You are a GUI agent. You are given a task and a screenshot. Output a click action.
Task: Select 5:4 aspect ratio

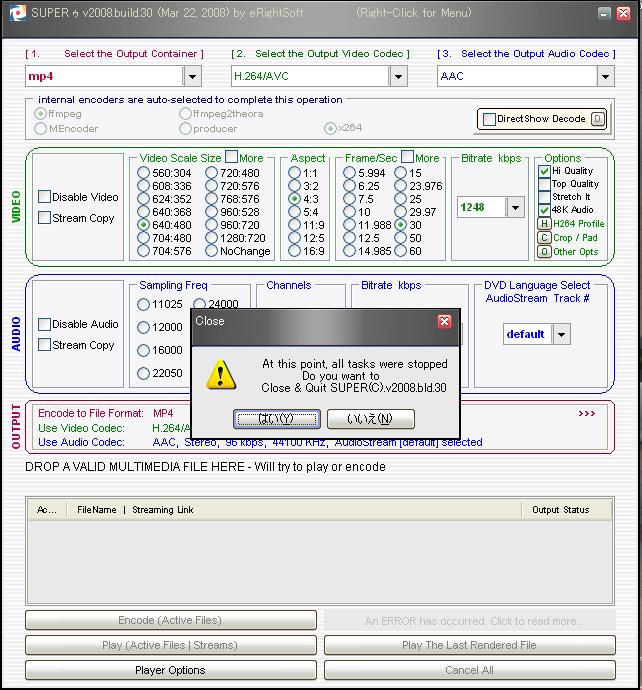coord(294,212)
